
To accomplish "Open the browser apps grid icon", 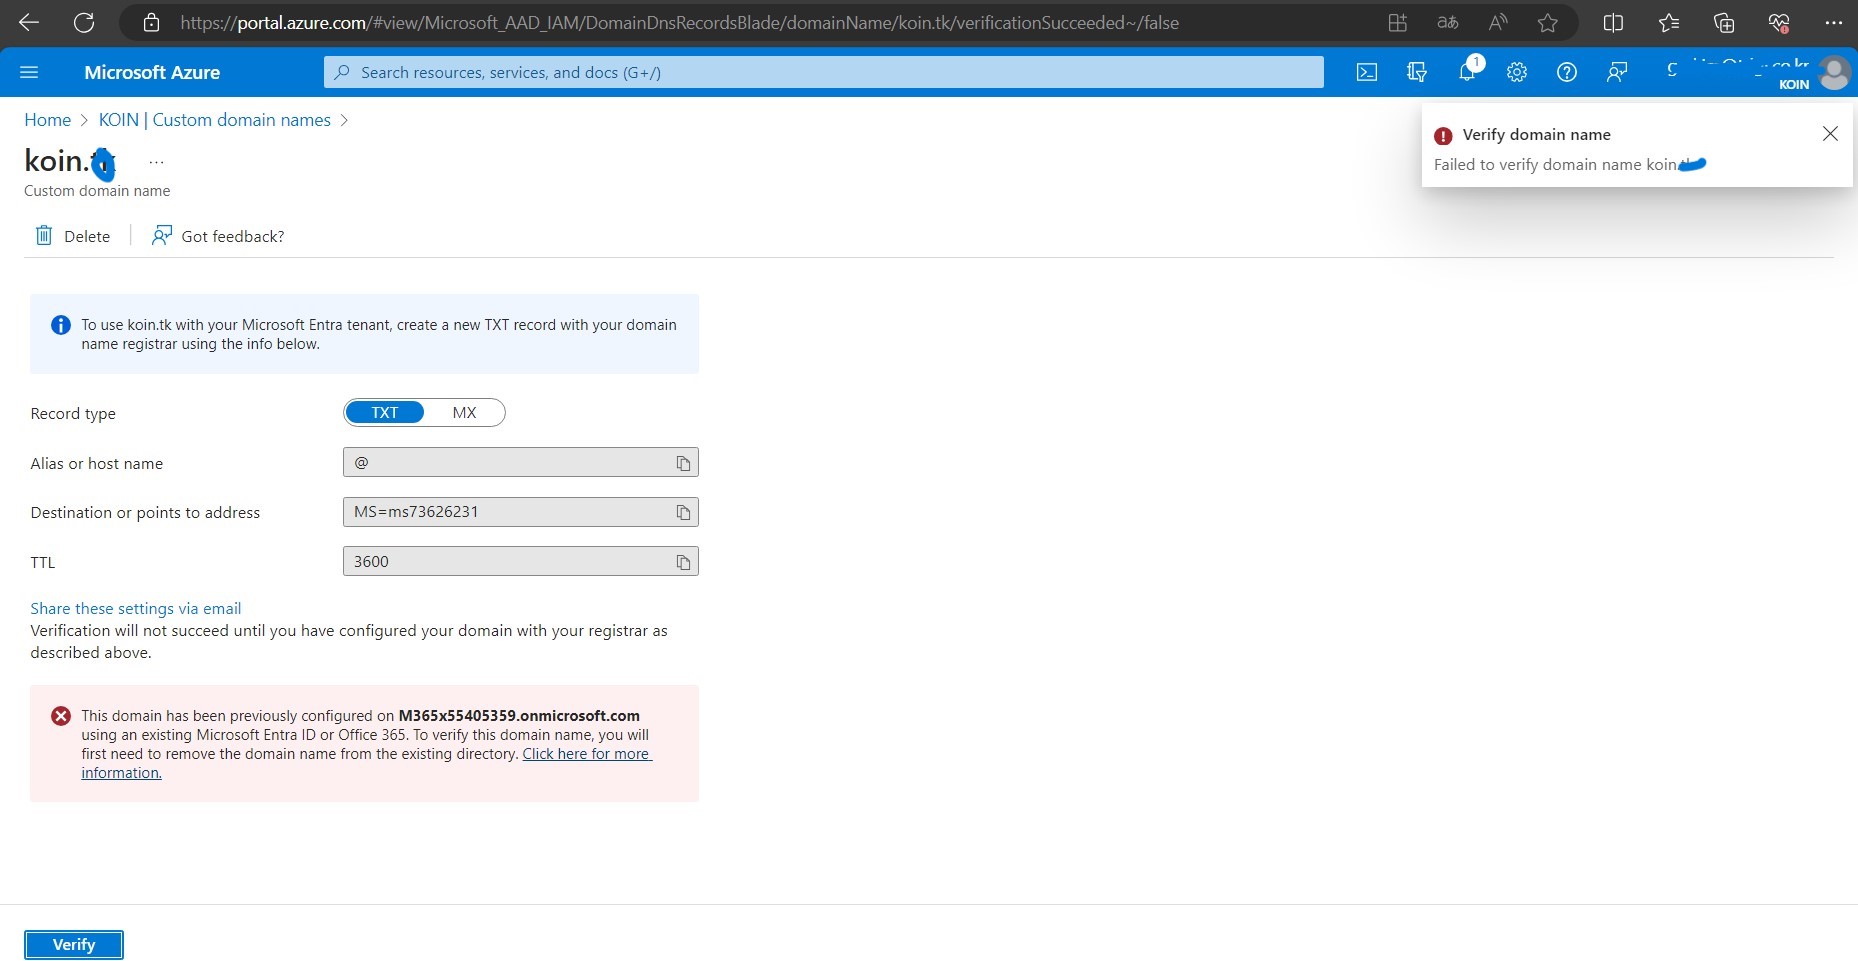I will (1397, 22).
